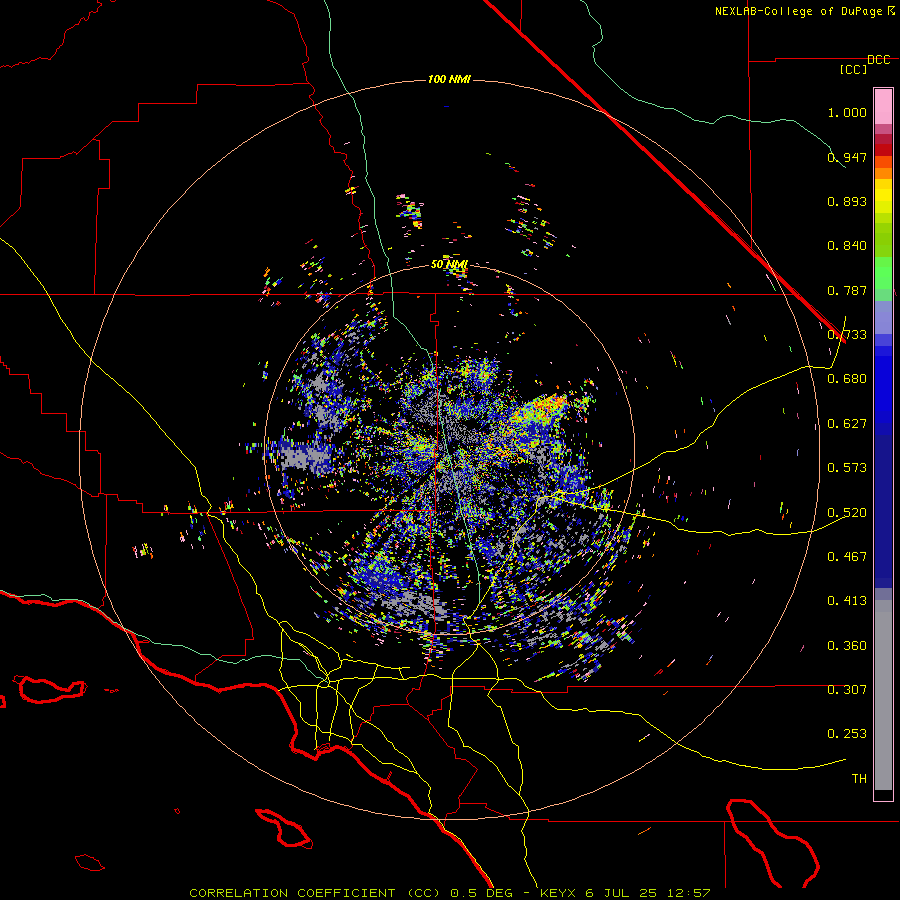Select the 0.520 legend value
This screenshot has height=900, width=900.
tap(847, 512)
